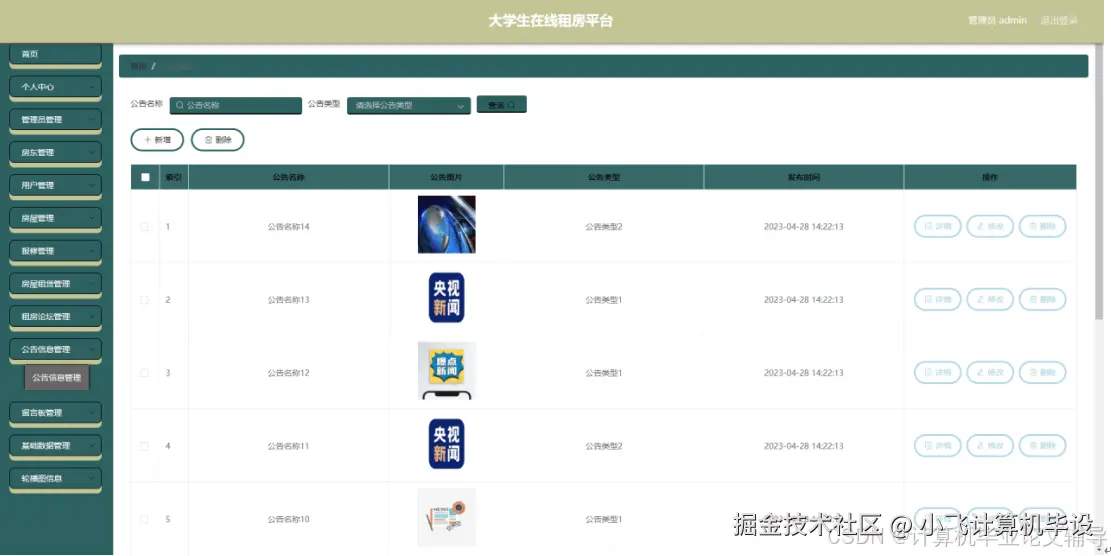Image resolution: width=1111 pixels, height=556 pixels.
Task: Click the 发布时间 column header
Action: coord(803,177)
